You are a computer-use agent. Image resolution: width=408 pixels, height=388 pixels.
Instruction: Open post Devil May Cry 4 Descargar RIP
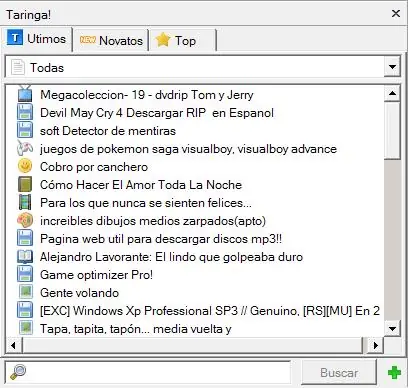coord(157,113)
